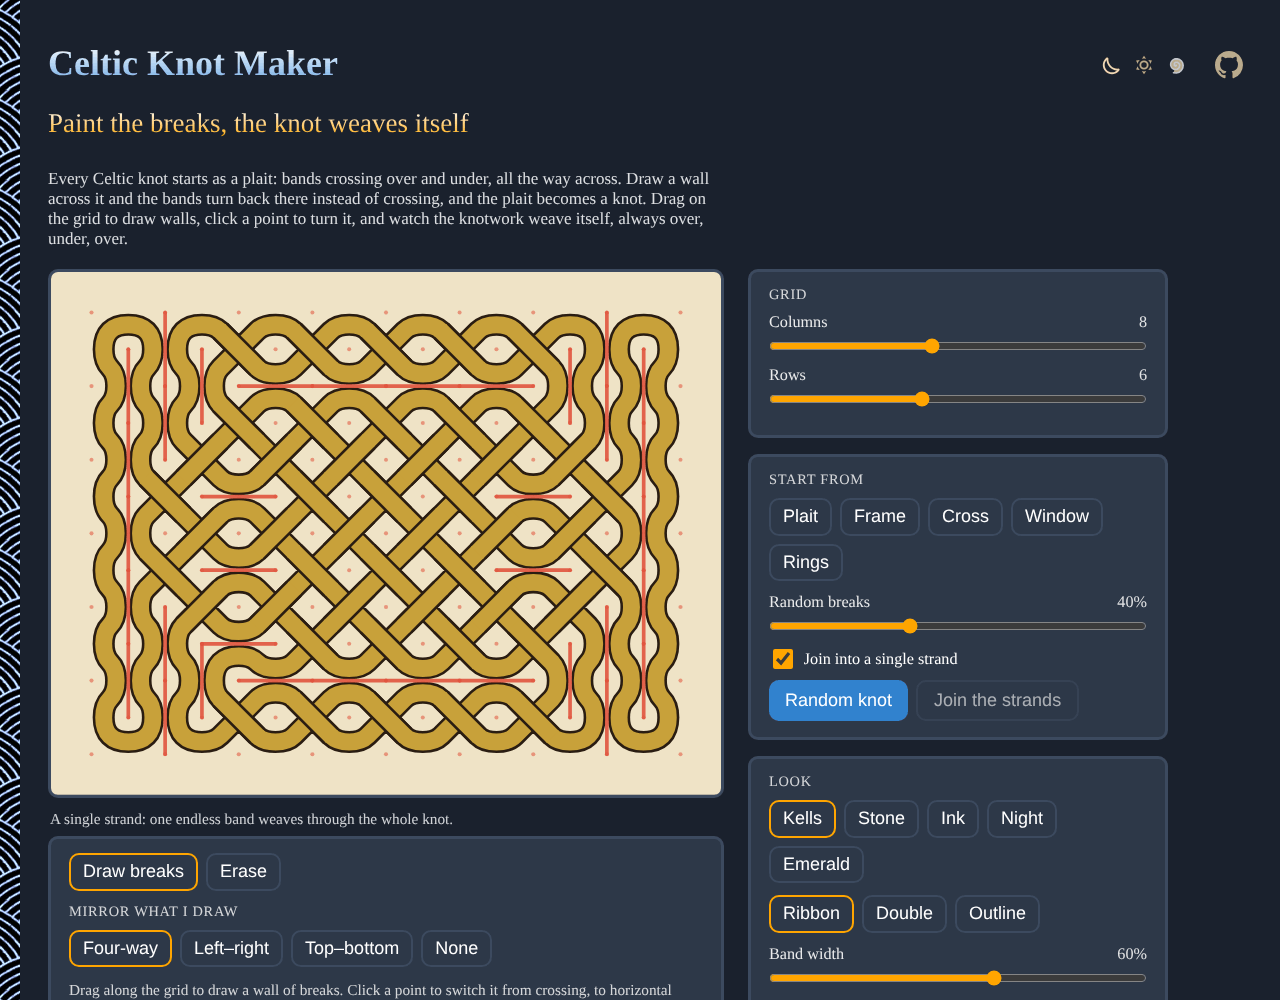Apply the Emerald look
The width and height of the screenshot is (1280, 1000).
click(816, 865)
